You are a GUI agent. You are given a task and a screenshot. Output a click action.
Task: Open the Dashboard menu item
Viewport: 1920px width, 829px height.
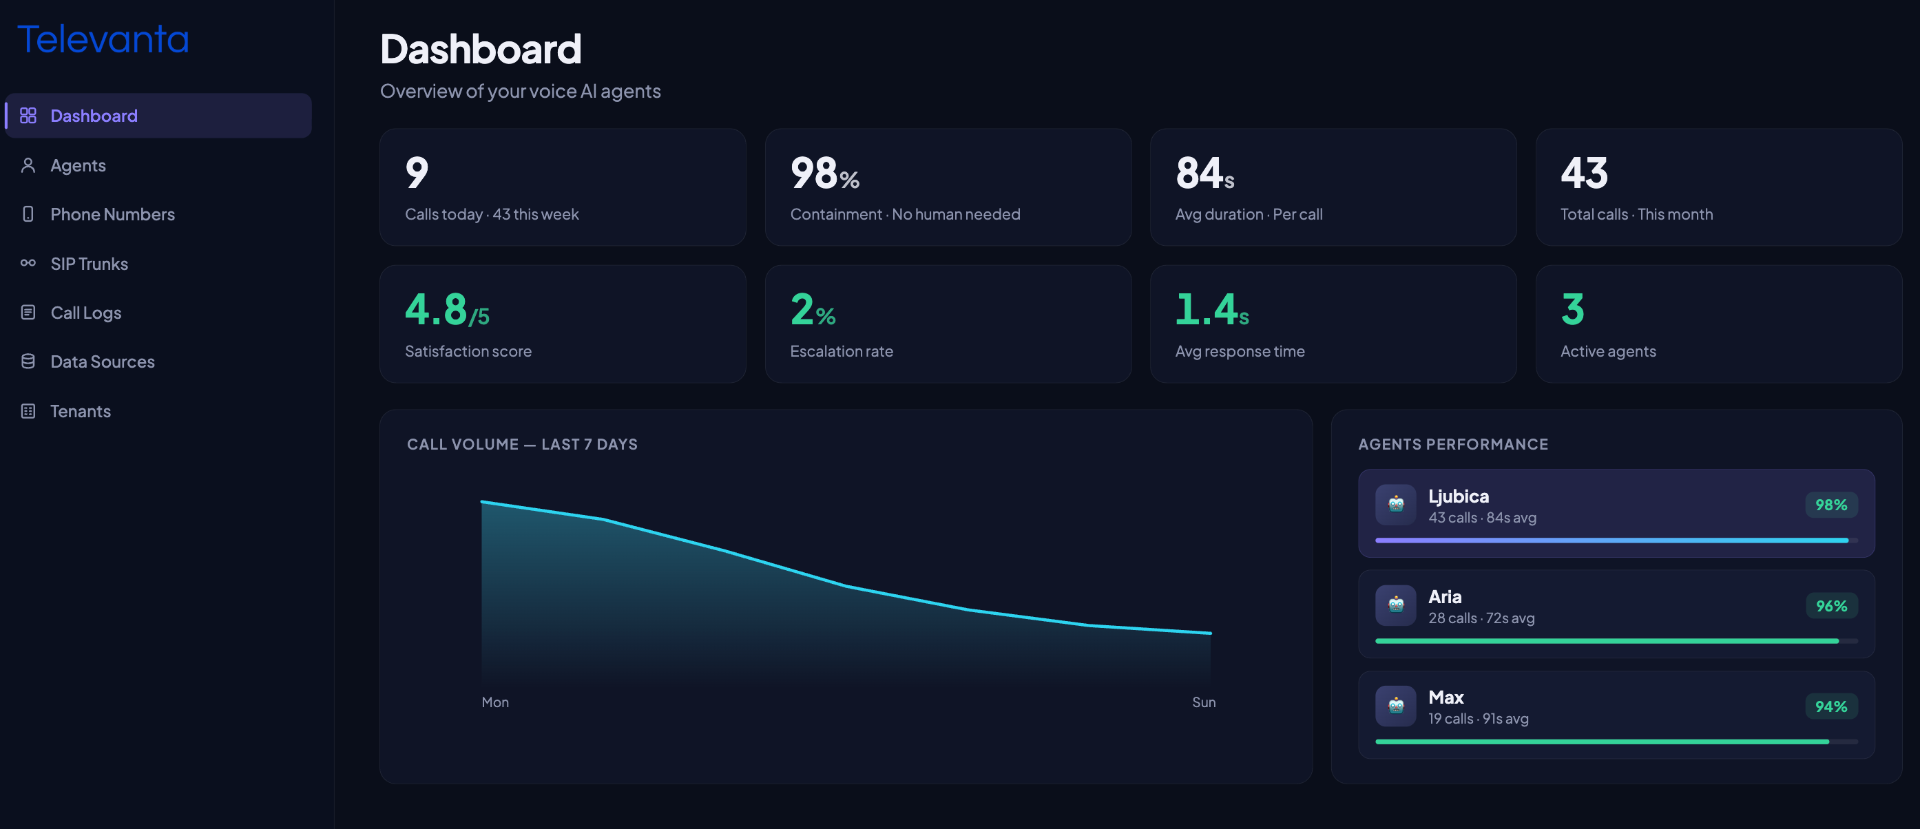[x=159, y=116]
